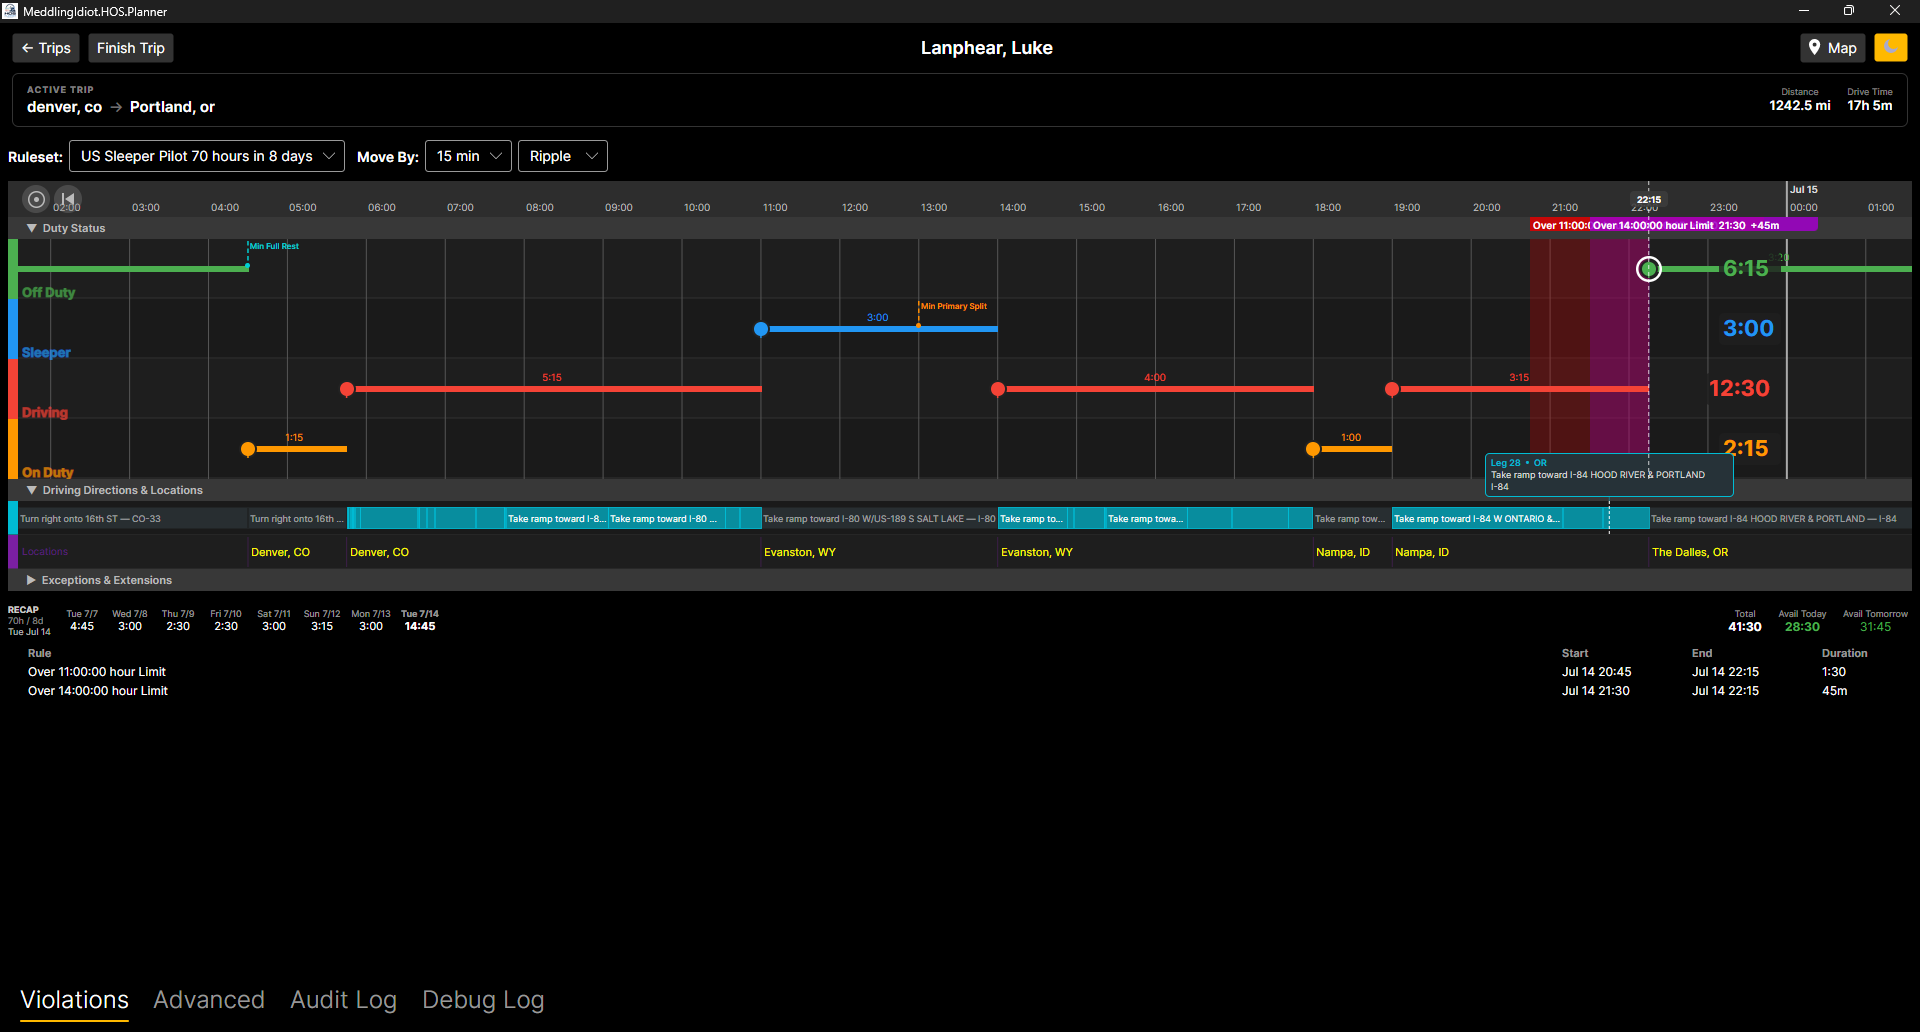
Task: Click the Tue 7/14 recap entry
Action: tap(420, 620)
